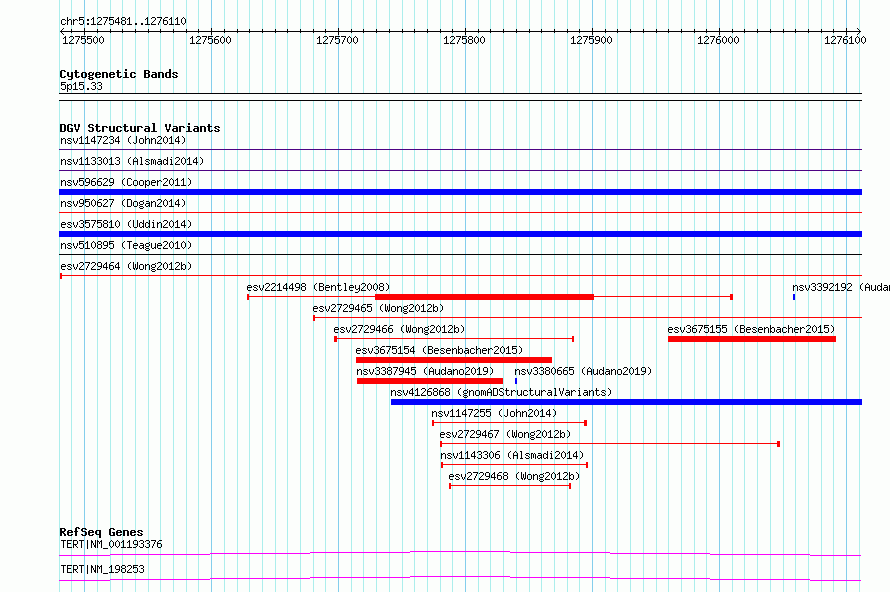This screenshot has width=890, height=592.
Task: Click the thick red bar under esv2214498 (Bentley2008)
Action: [x=484, y=297]
